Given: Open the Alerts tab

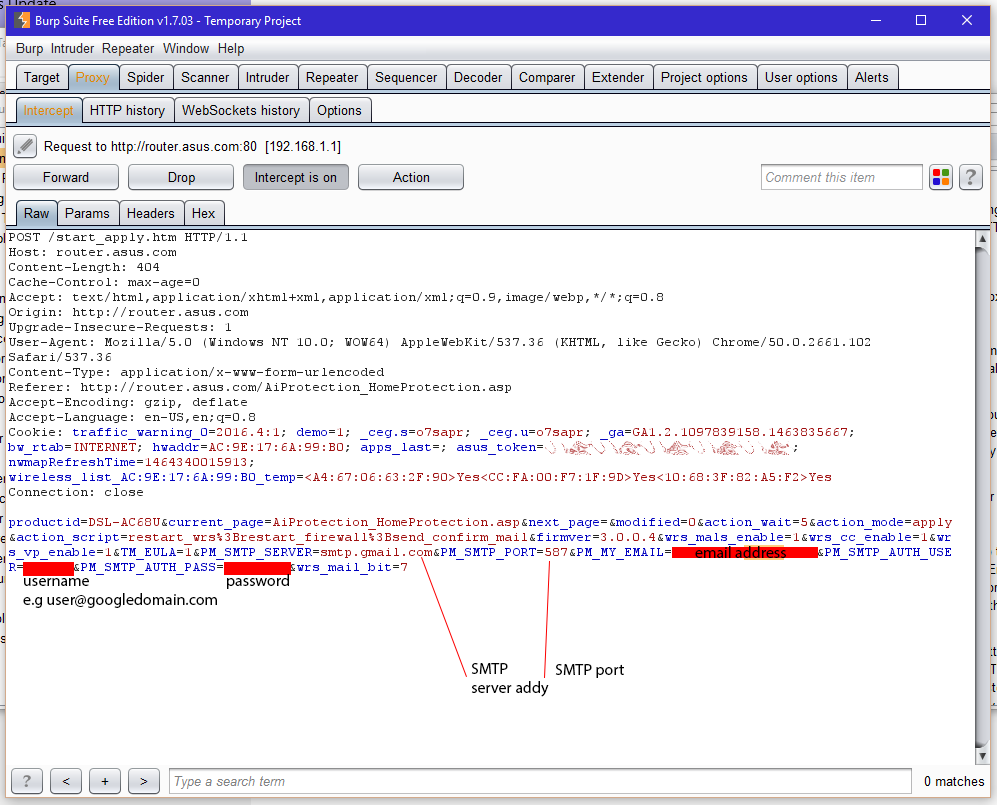Looking at the screenshot, I should (x=871, y=78).
